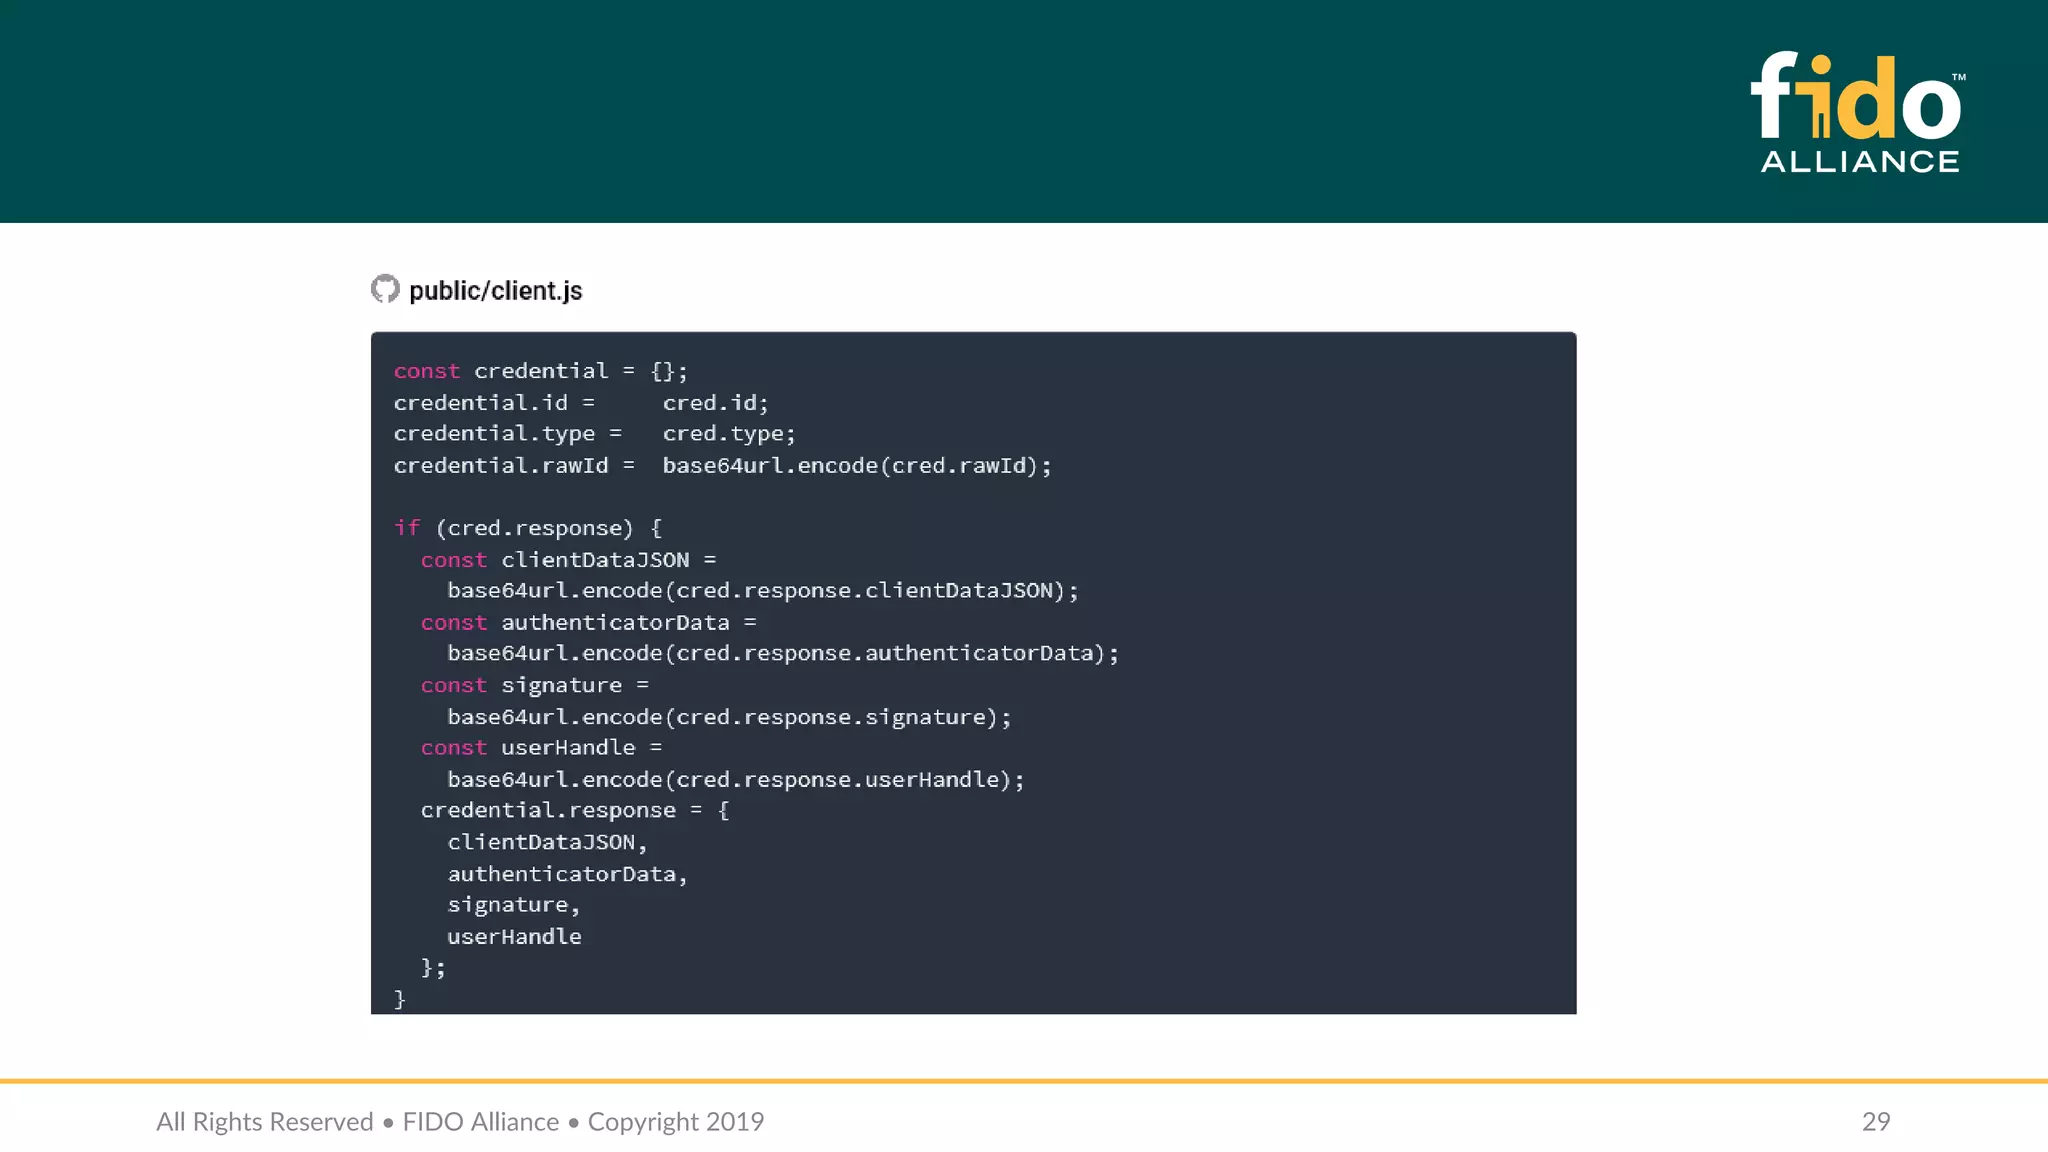2048x1152 pixels.
Task: Click the 'userHandle' property in the object
Action: tap(514, 936)
